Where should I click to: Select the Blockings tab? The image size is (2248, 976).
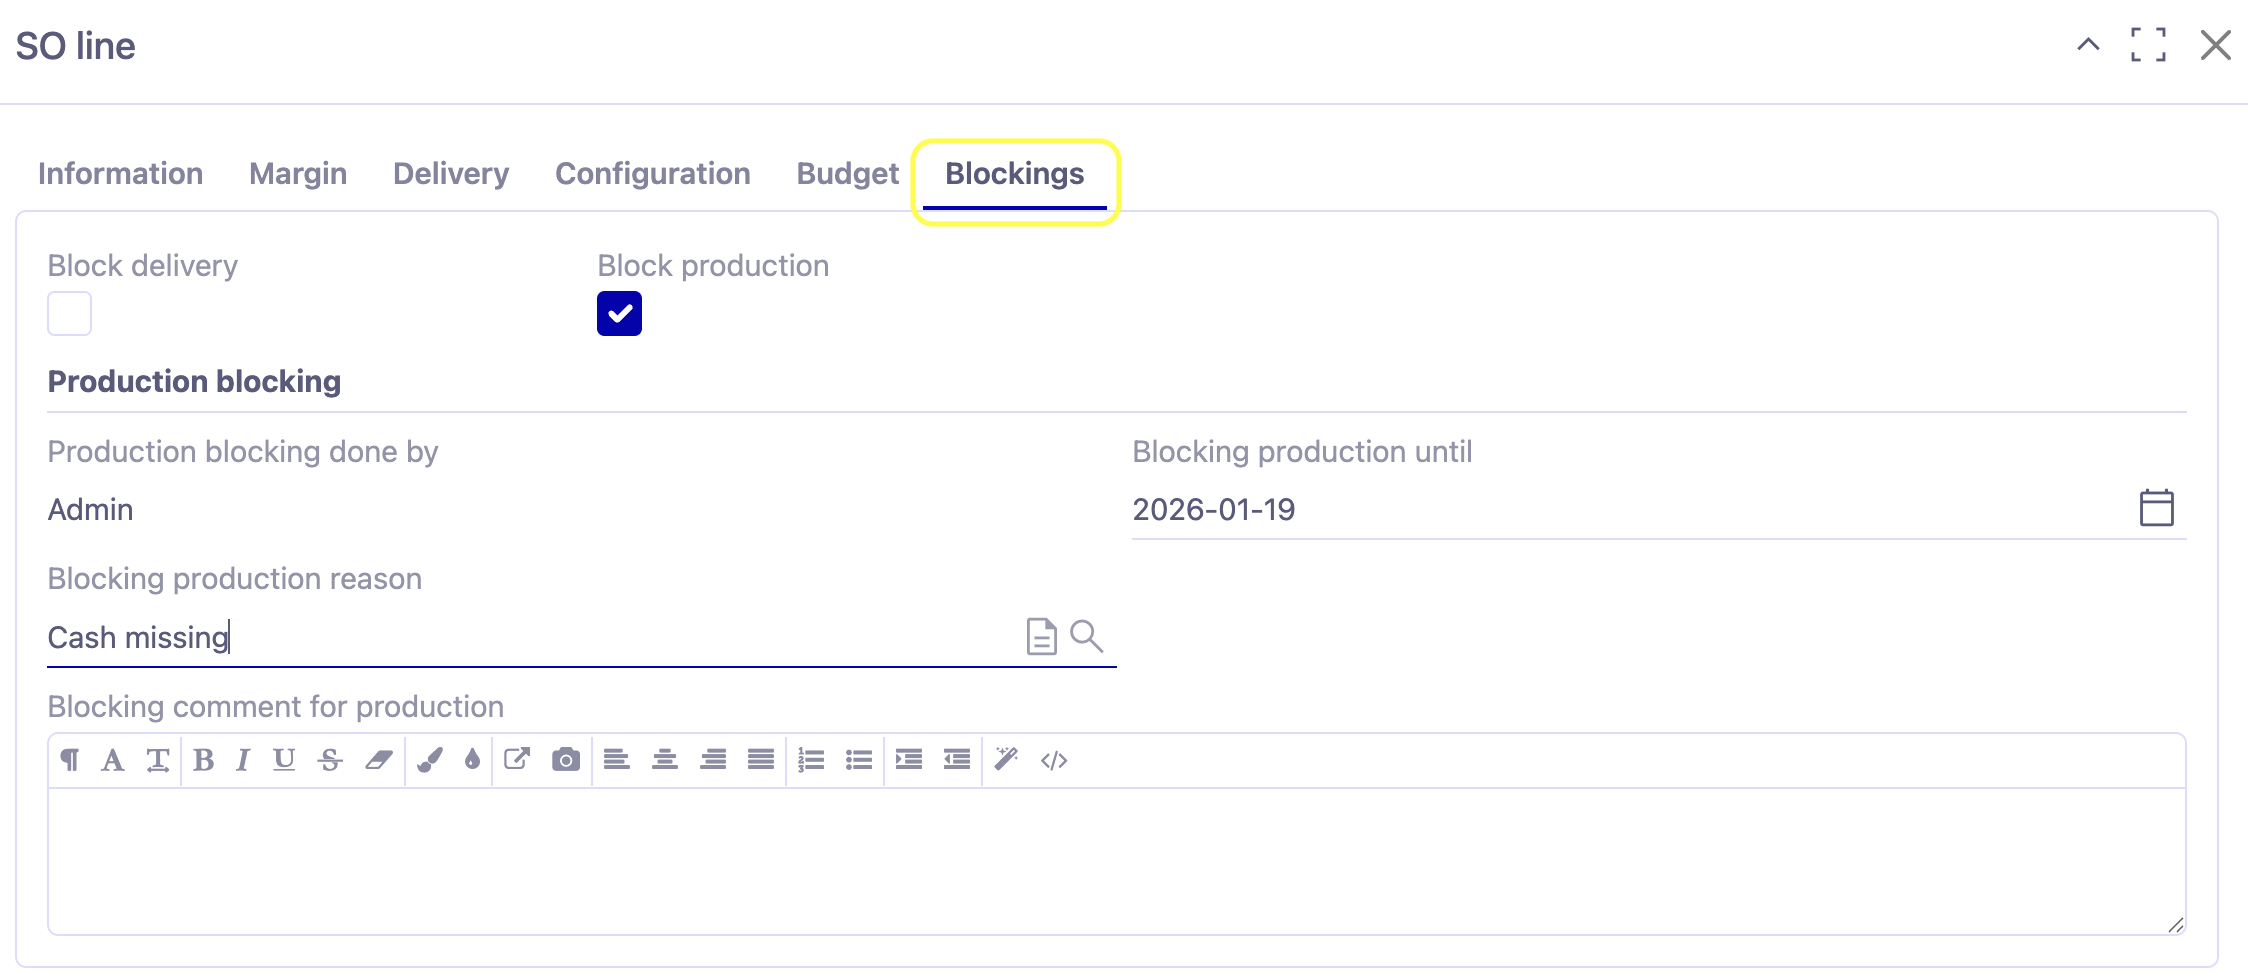1015,174
